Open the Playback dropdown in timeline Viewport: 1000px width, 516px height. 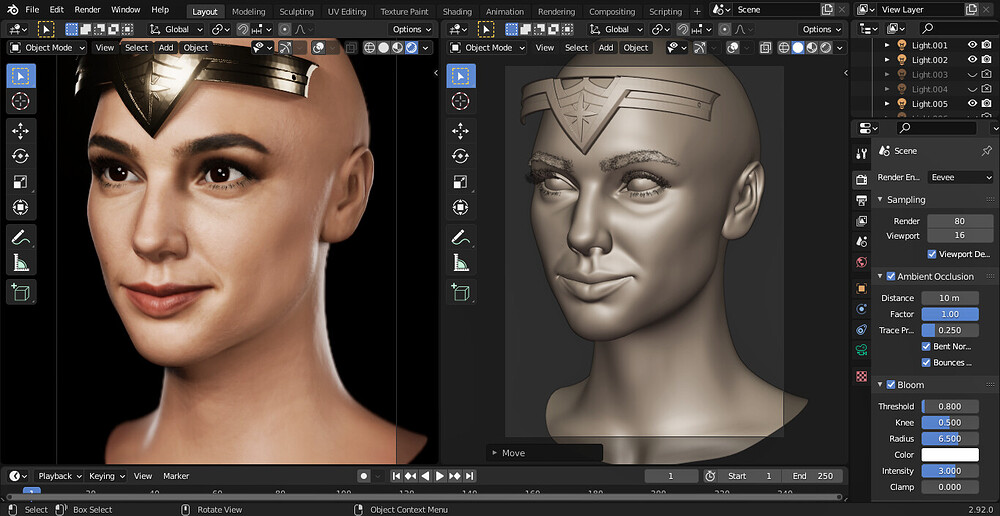pyautogui.click(x=59, y=476)
